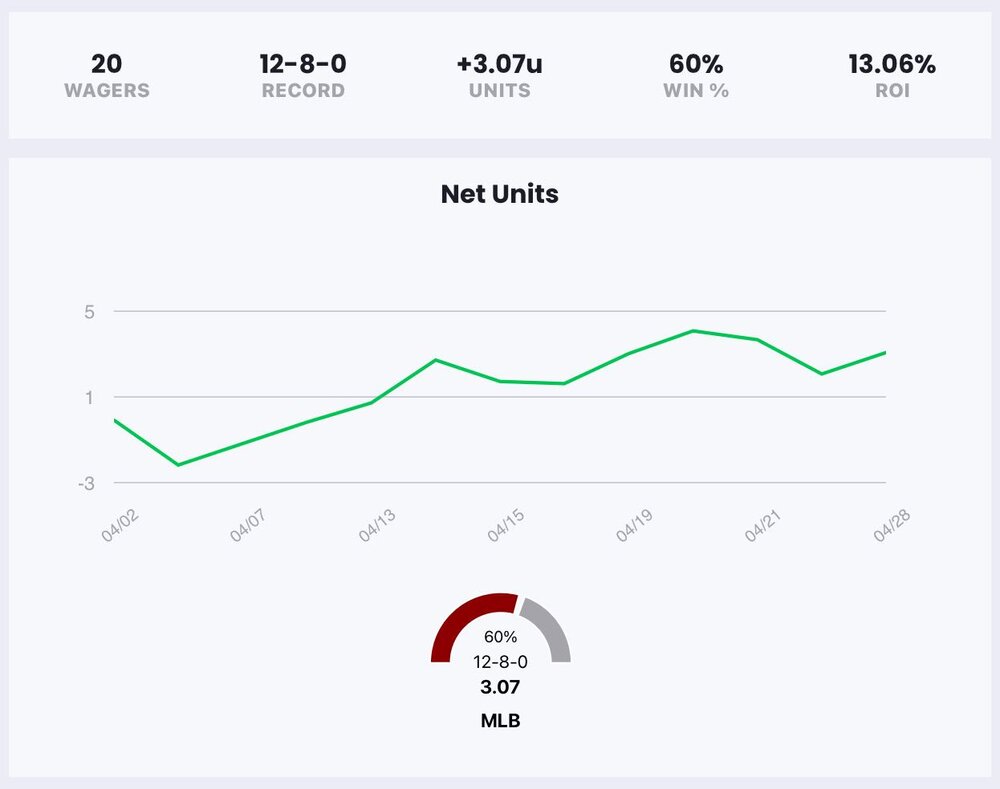Click the 13.06% ROI stat
Screen dimensions: 1000x789
pos(892,76)
